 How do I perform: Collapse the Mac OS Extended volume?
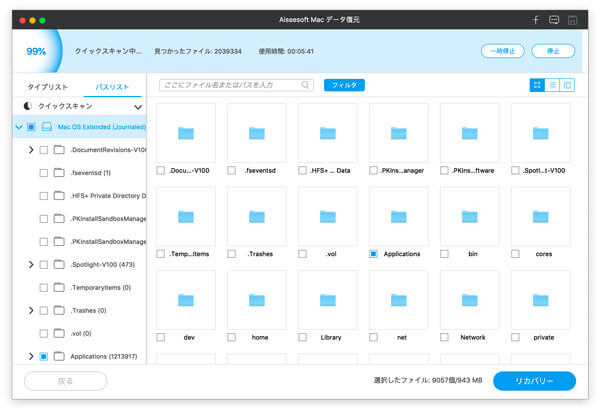point(19,127)
